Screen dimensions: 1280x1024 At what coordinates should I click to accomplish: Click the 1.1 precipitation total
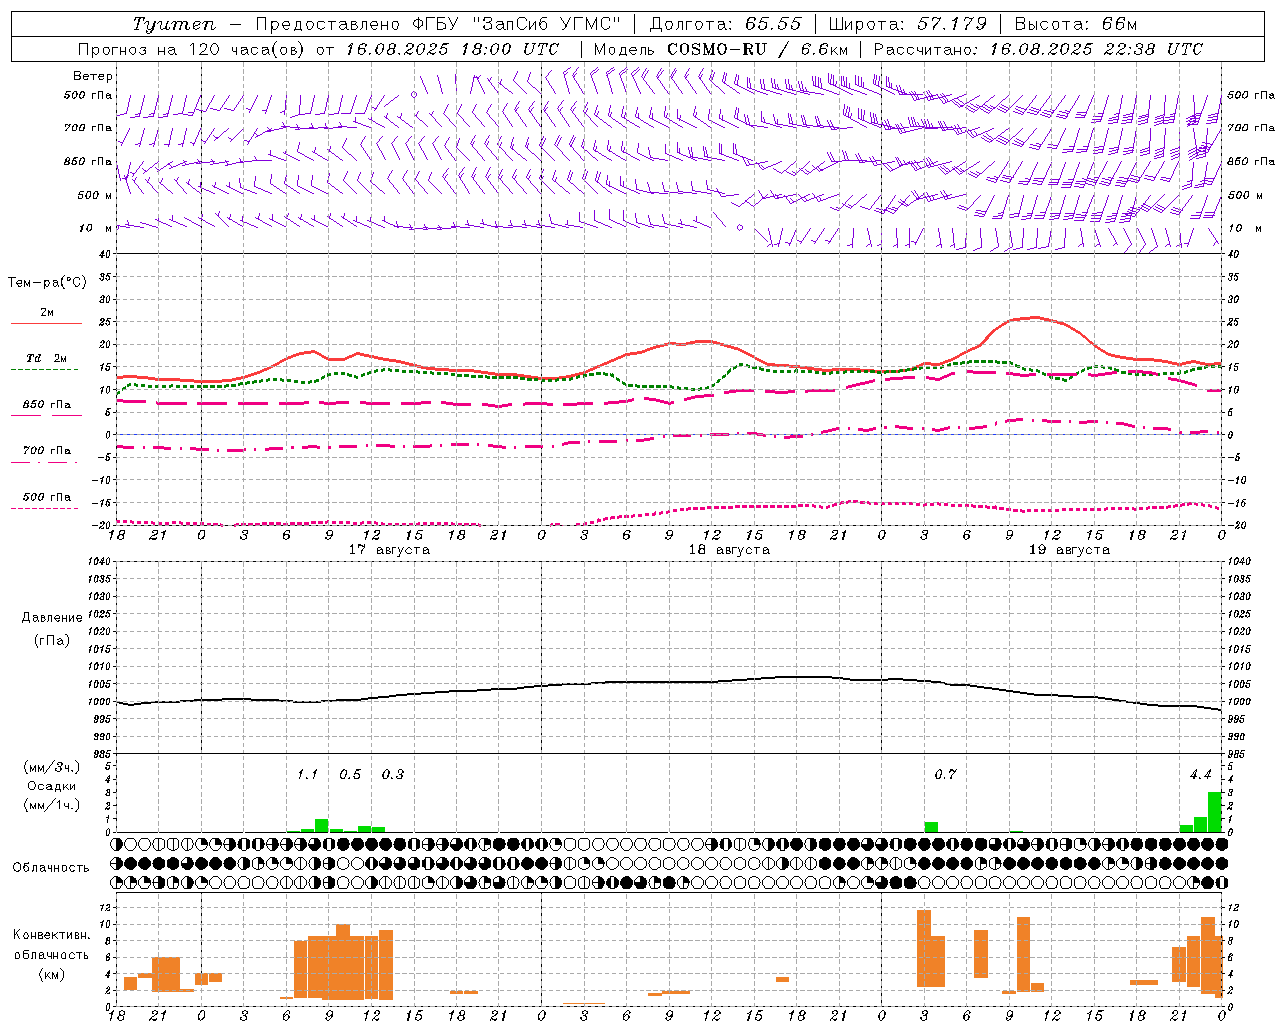point(307,775)
